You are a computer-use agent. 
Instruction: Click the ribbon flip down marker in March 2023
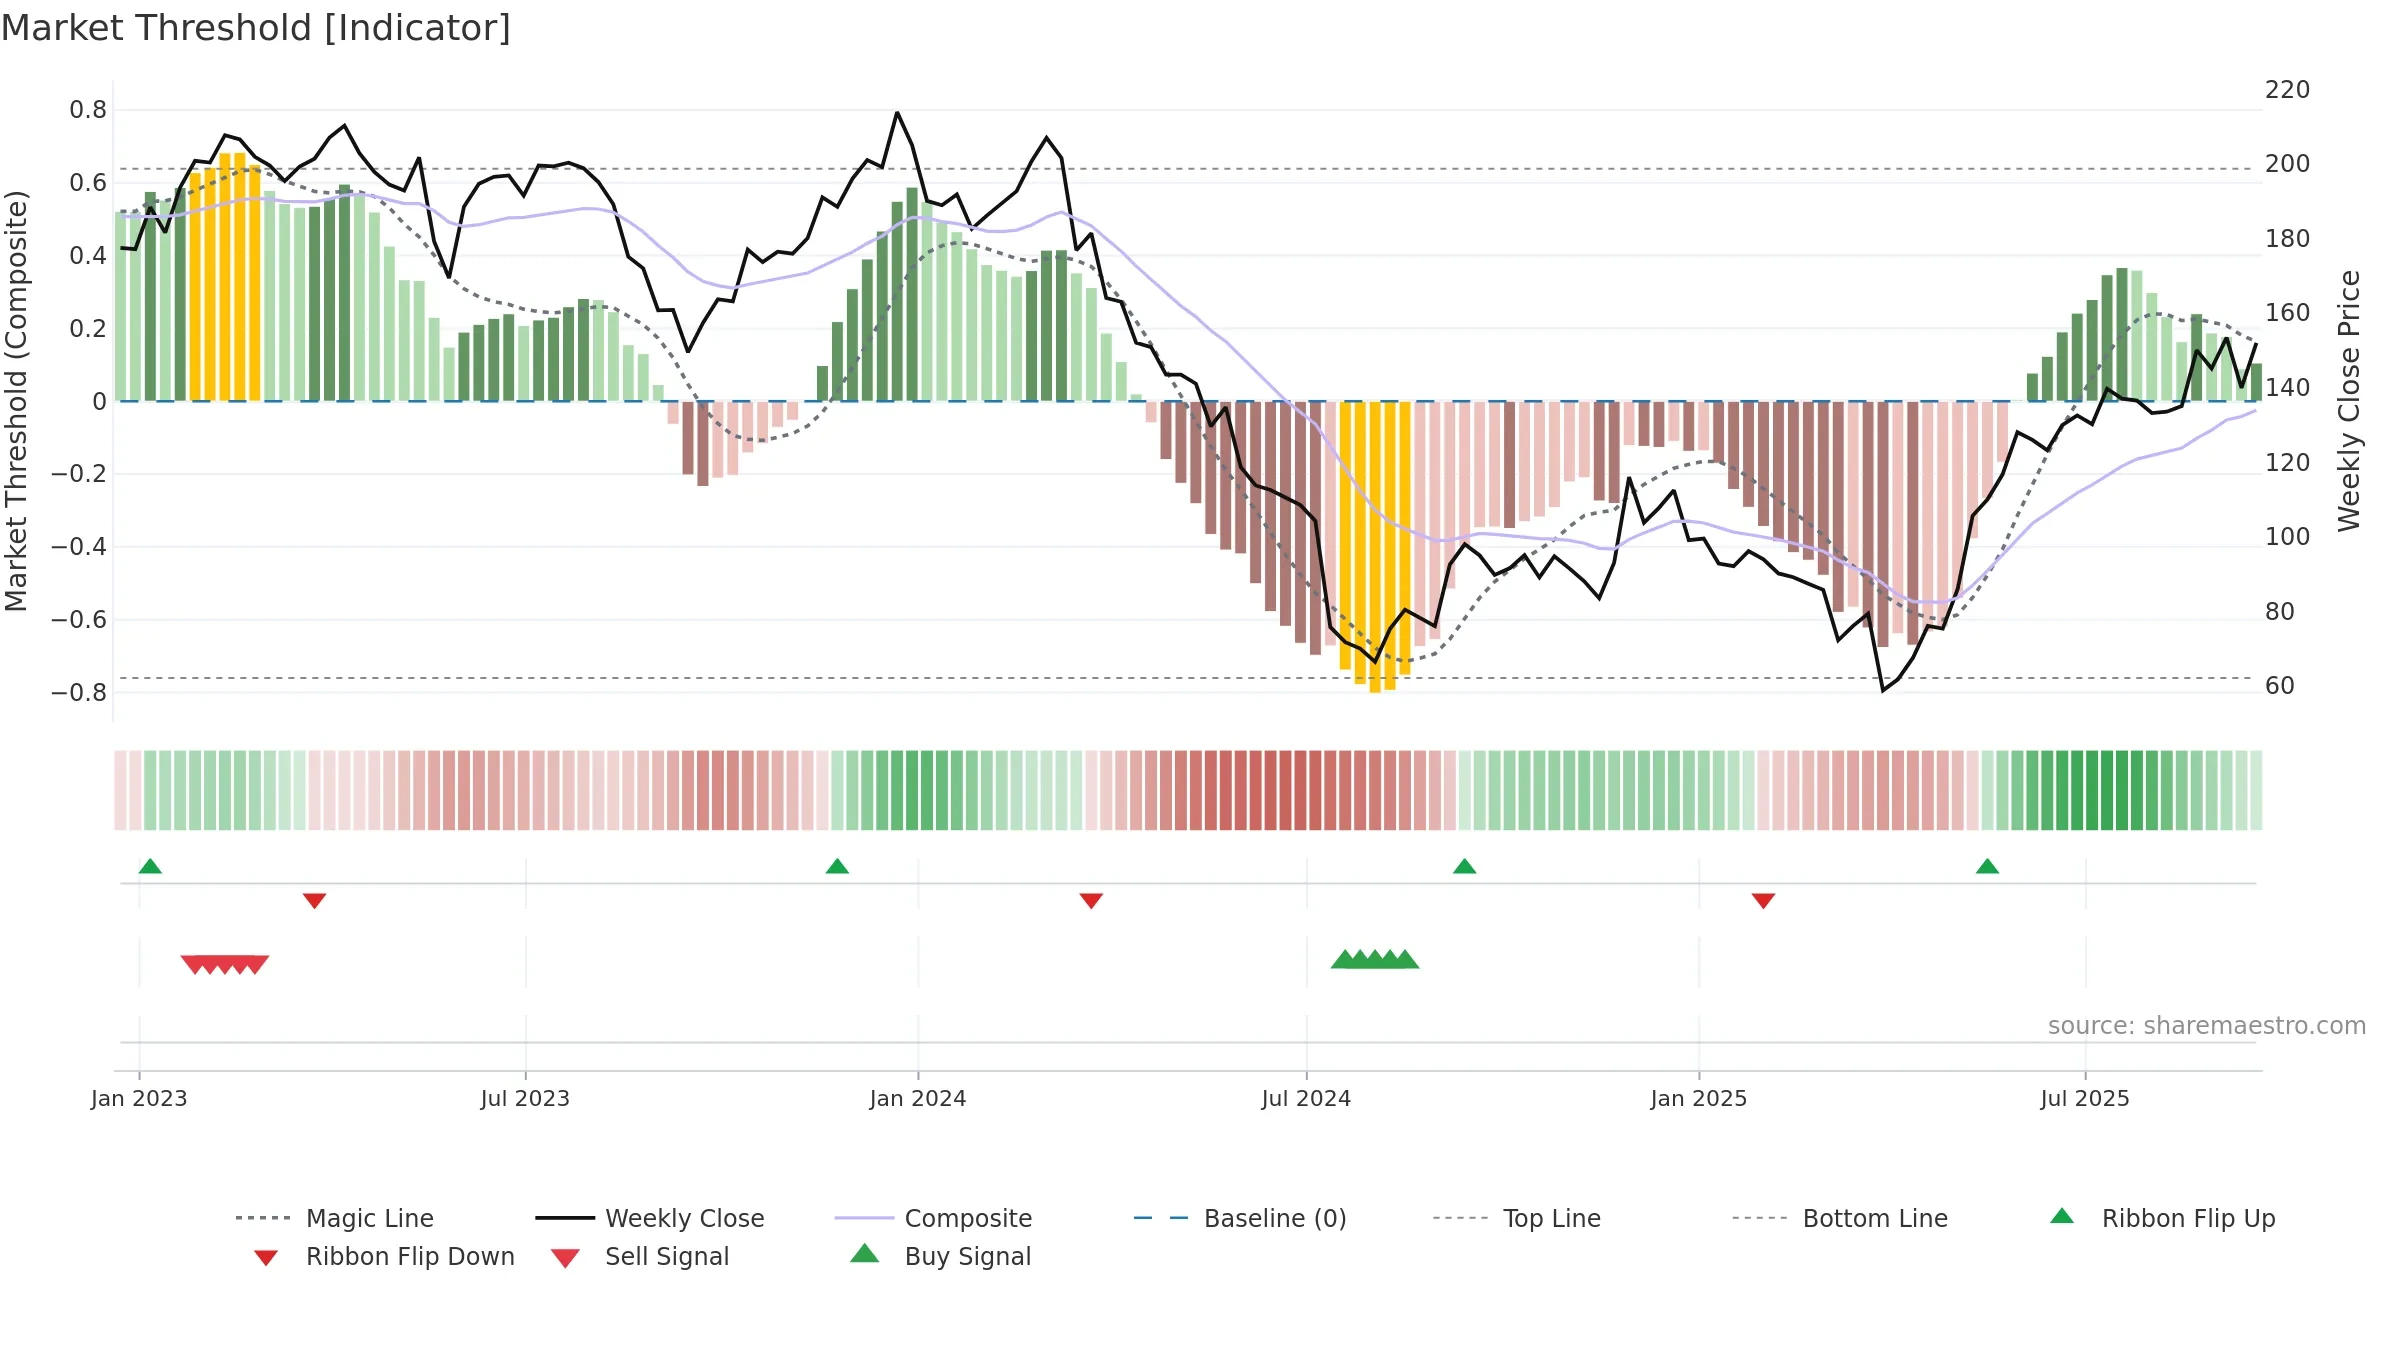pos(314,901)
